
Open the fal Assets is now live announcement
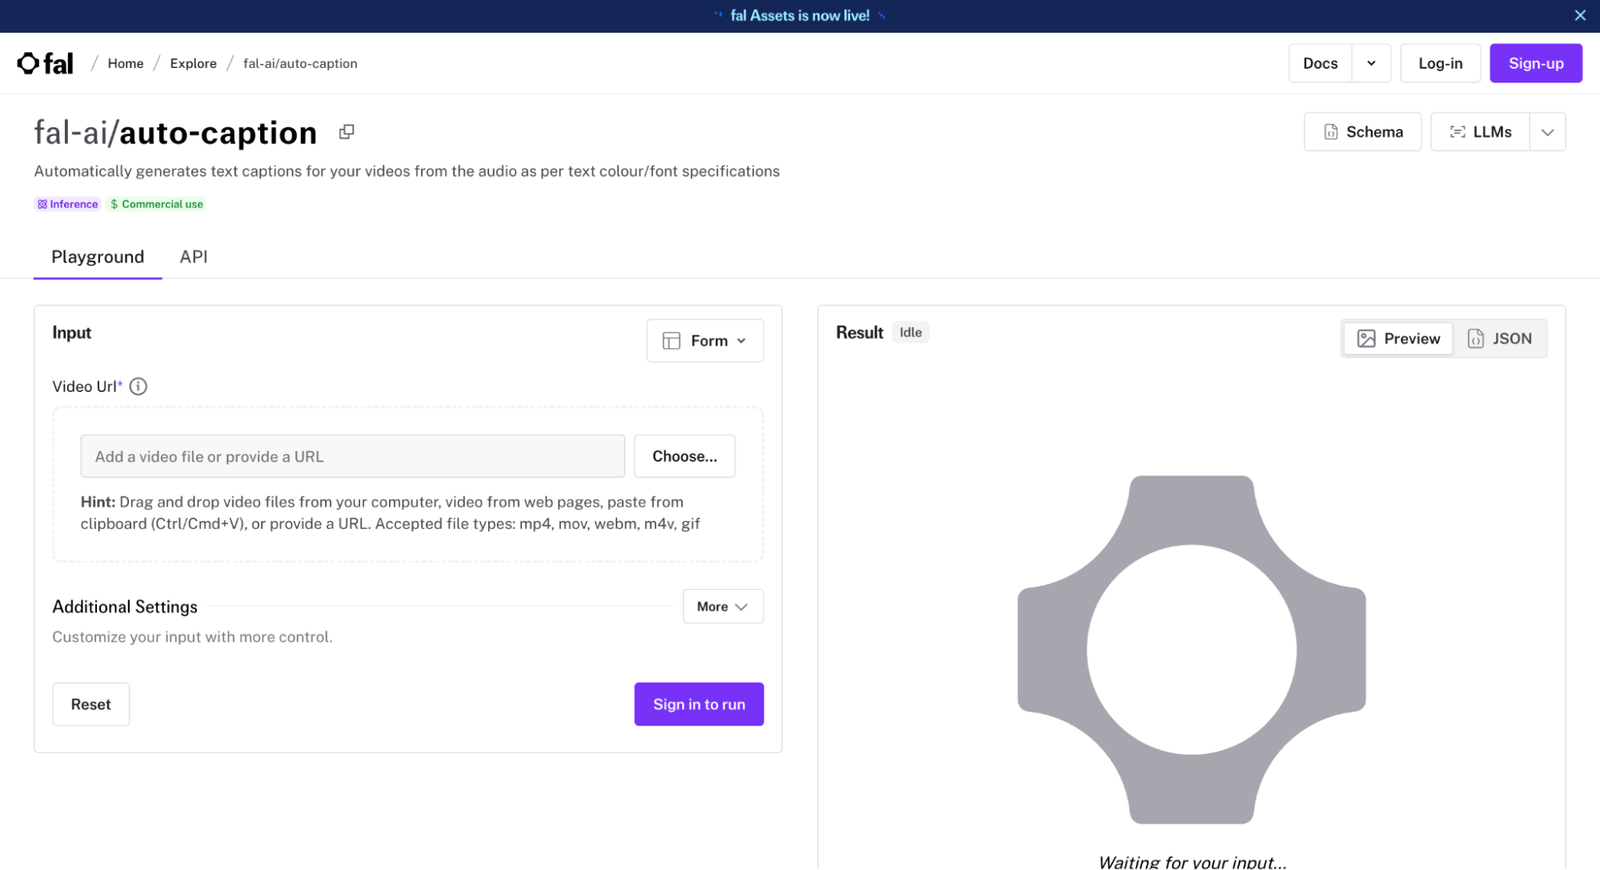[800, 15]
